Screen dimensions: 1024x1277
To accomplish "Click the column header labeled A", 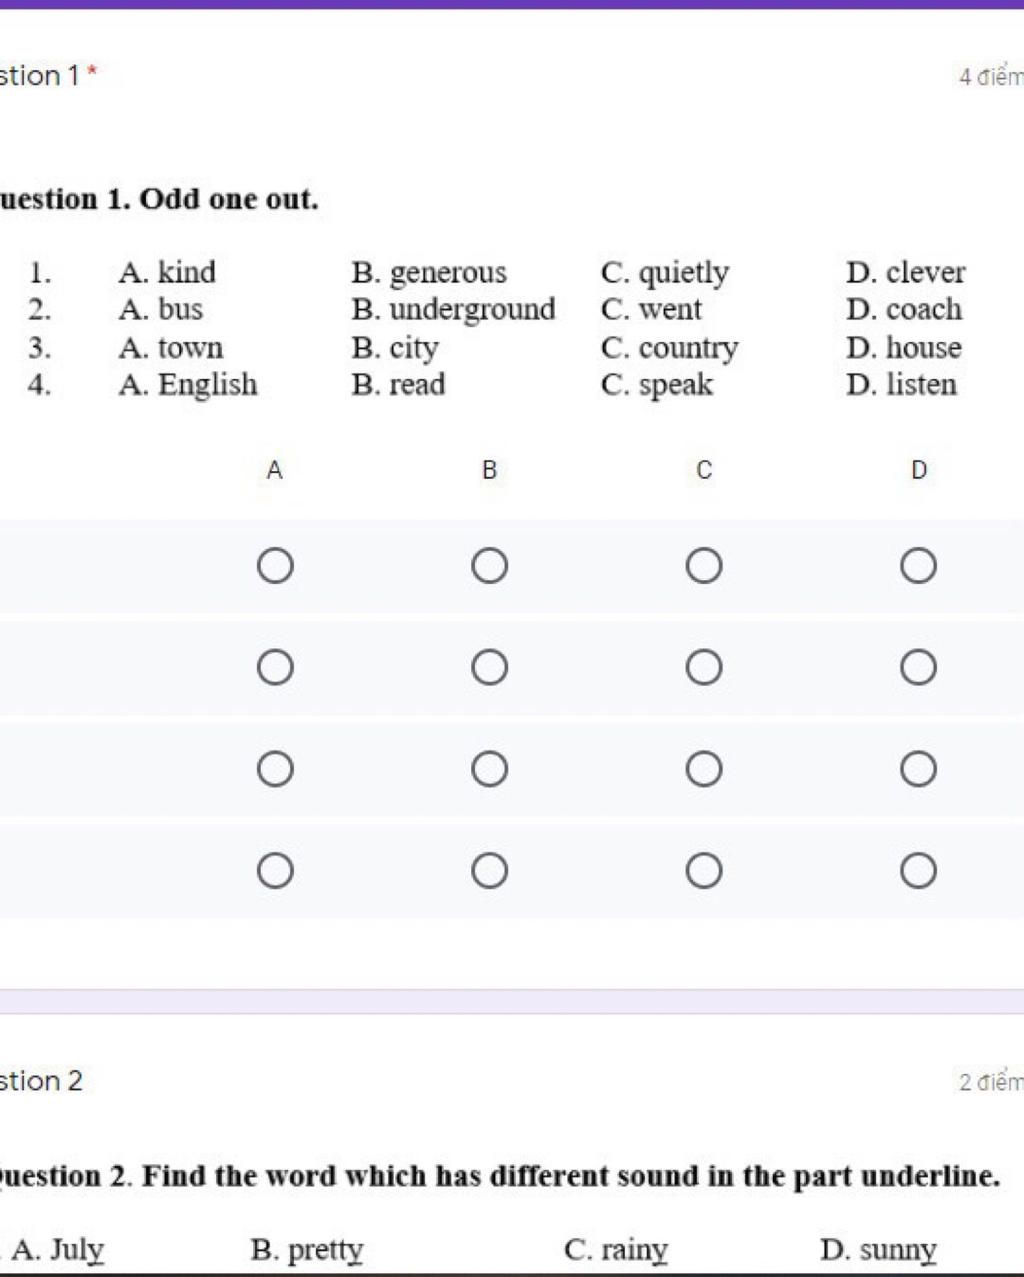I will (275, 470).
